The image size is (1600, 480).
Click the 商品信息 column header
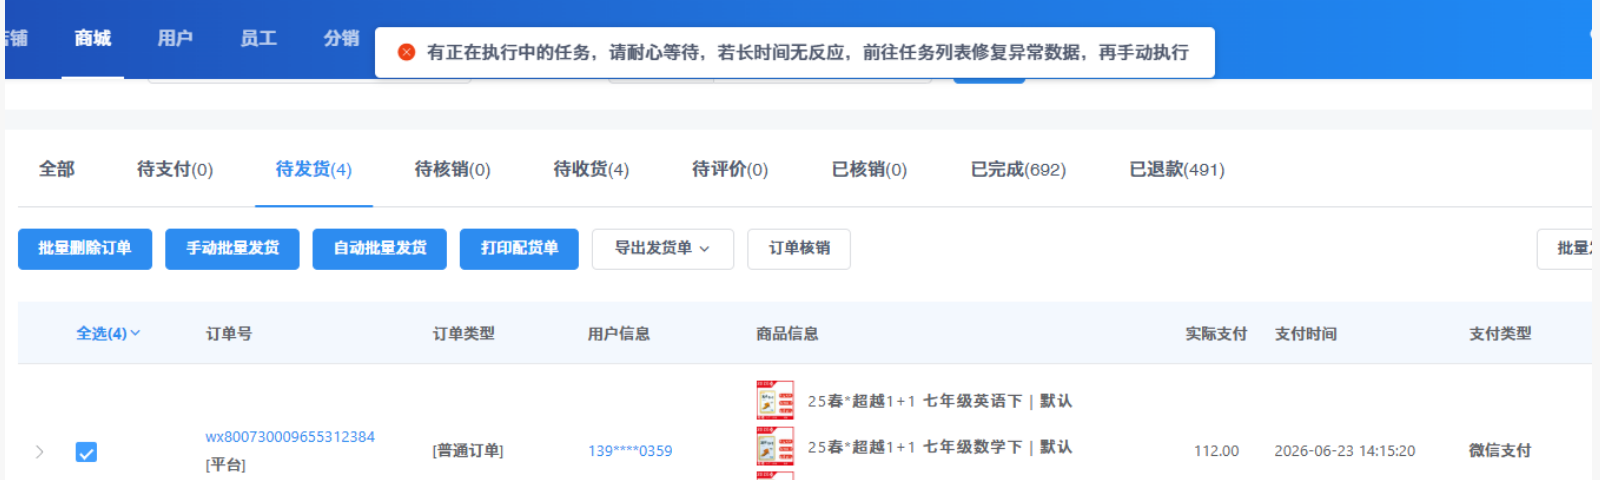[788, 334]
